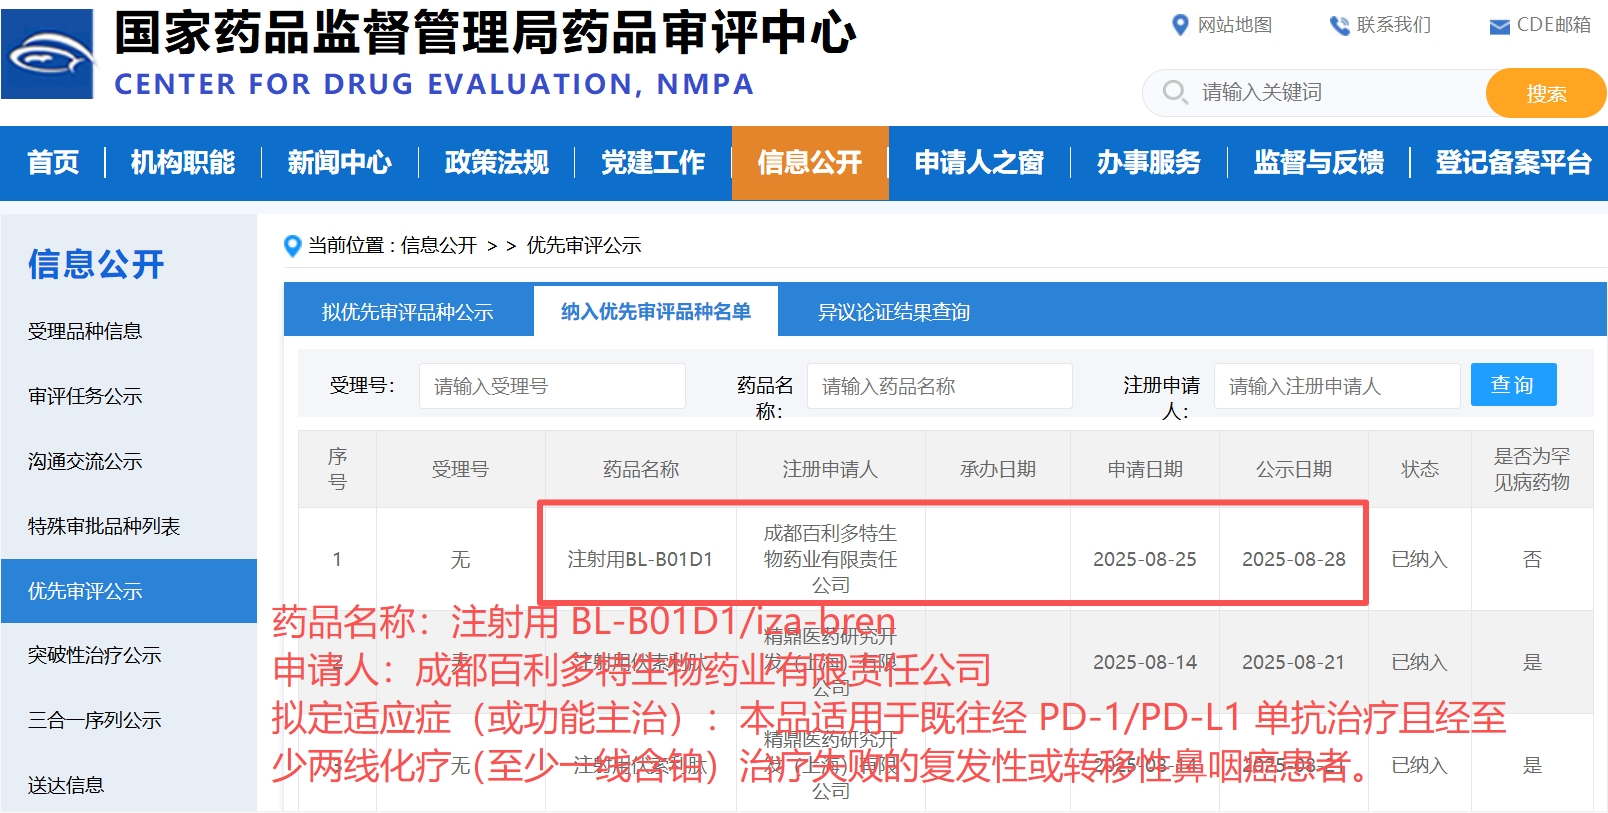The width and height of the screenshot is (1608, 813).
Task: Click the 受理号 column header
Action: 460,469
